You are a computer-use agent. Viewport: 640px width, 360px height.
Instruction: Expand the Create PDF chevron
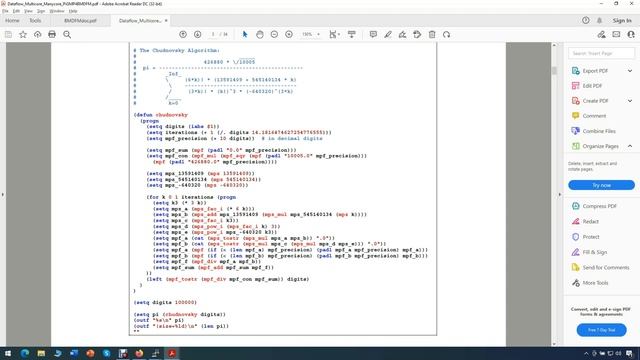pos(630,101)
